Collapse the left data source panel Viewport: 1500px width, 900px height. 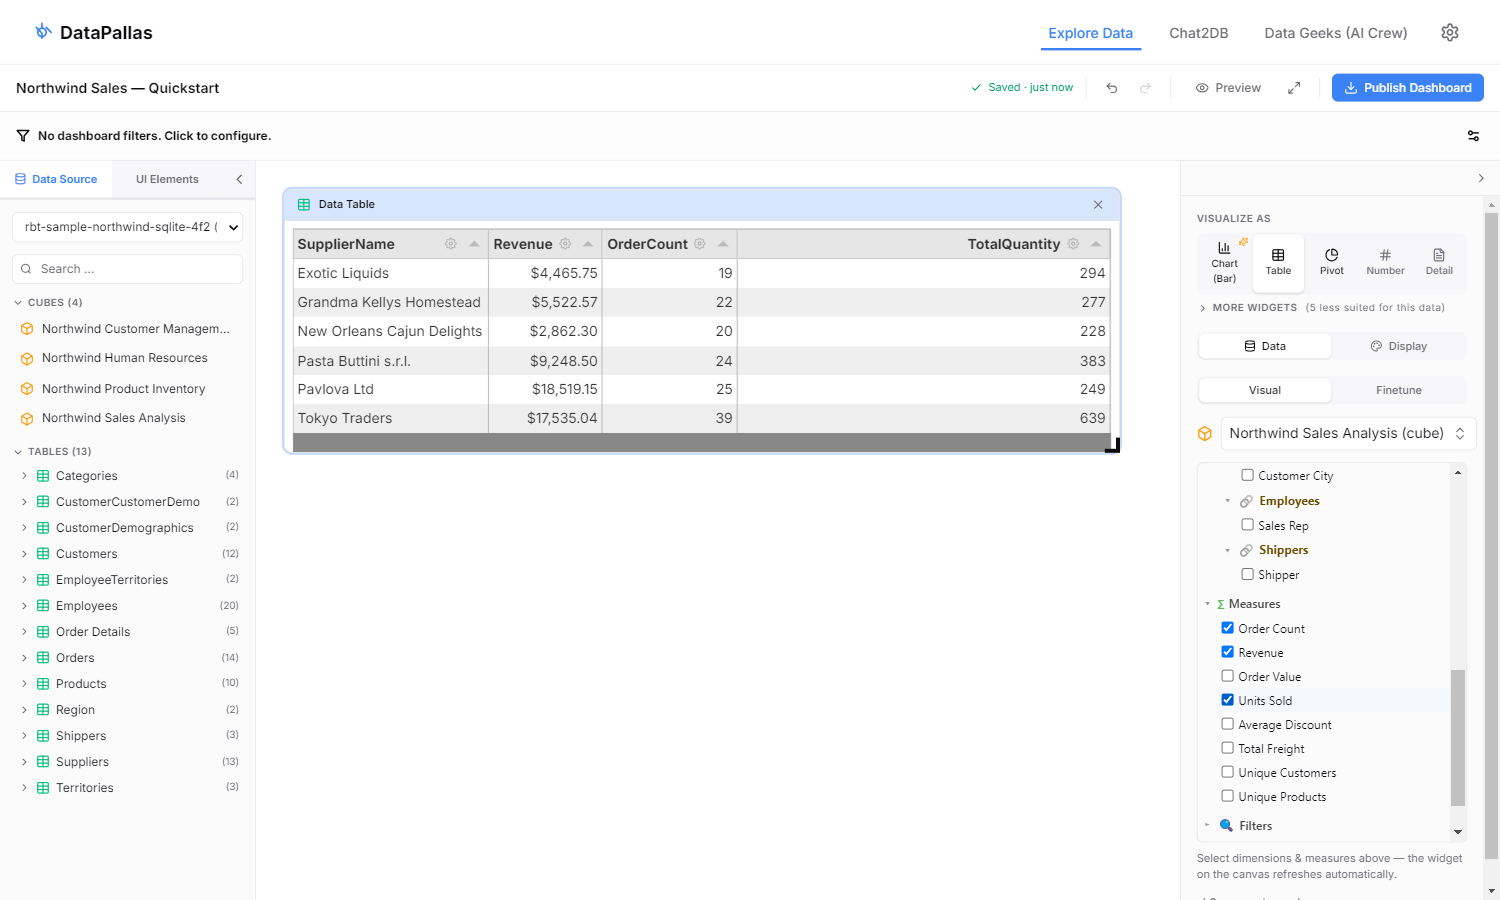point(239,179)
